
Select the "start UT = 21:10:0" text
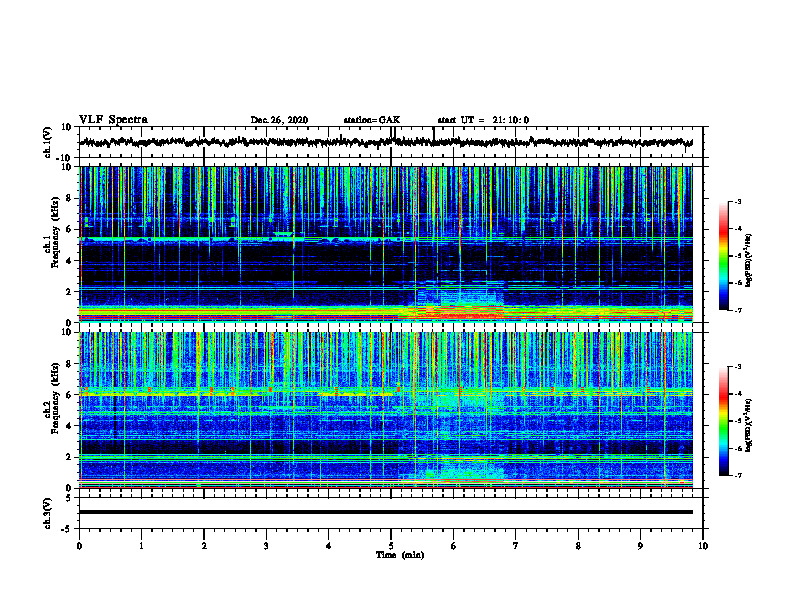pos(483,120)
